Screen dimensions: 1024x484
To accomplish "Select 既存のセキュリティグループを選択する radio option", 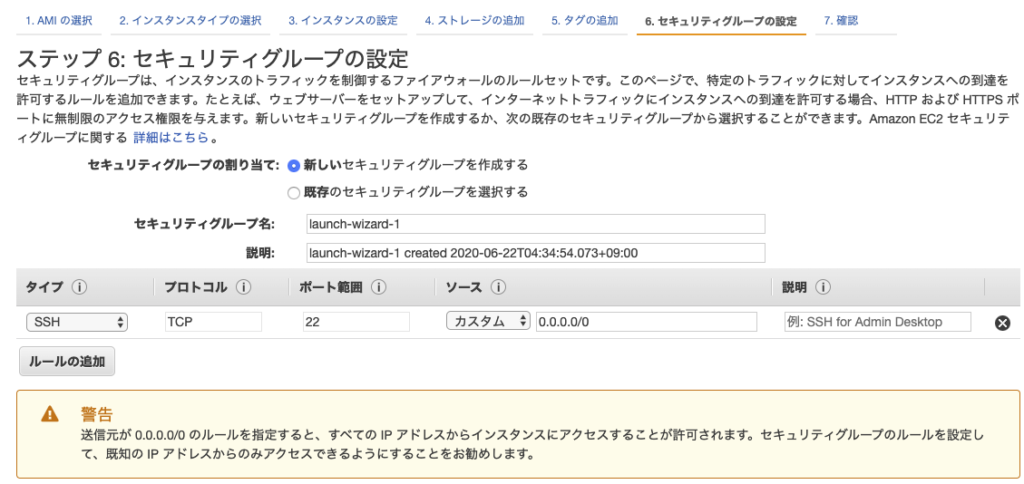I will point(294,192).
